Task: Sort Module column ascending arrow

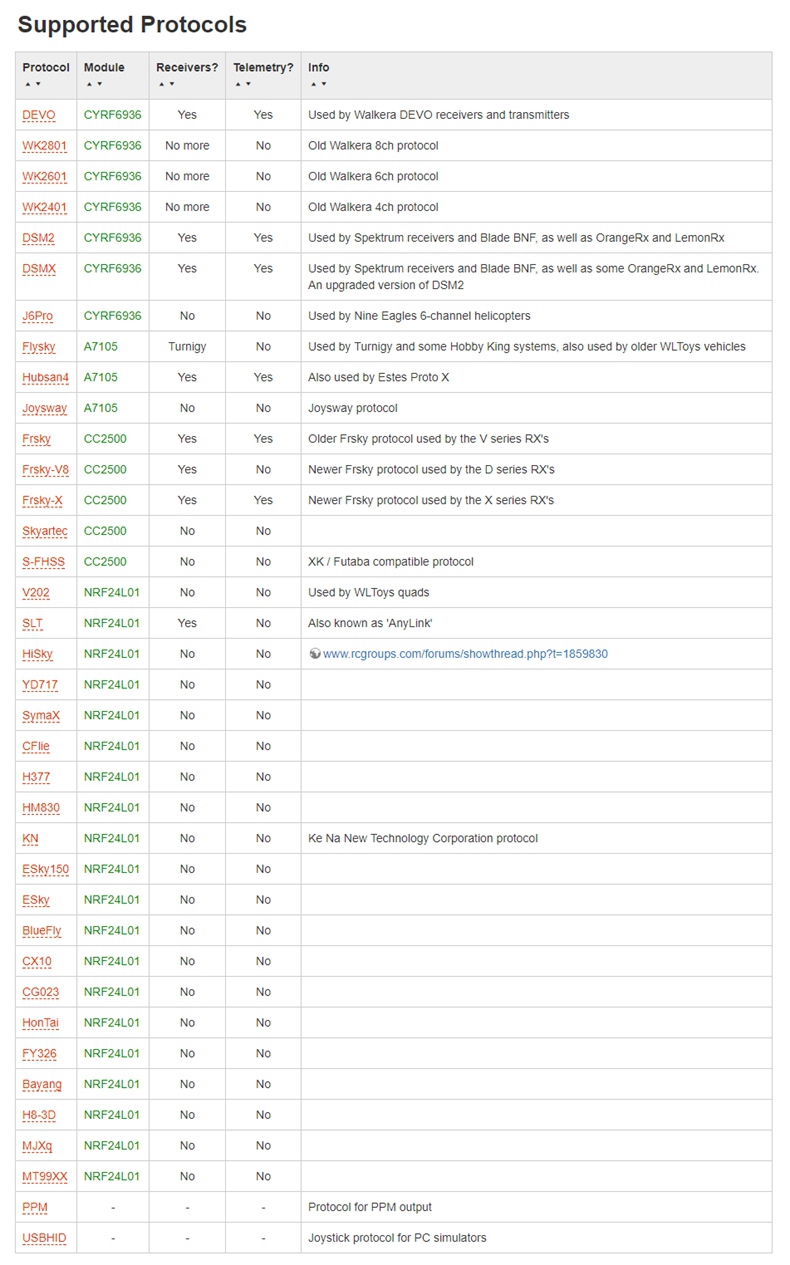Action: point(87,84)
